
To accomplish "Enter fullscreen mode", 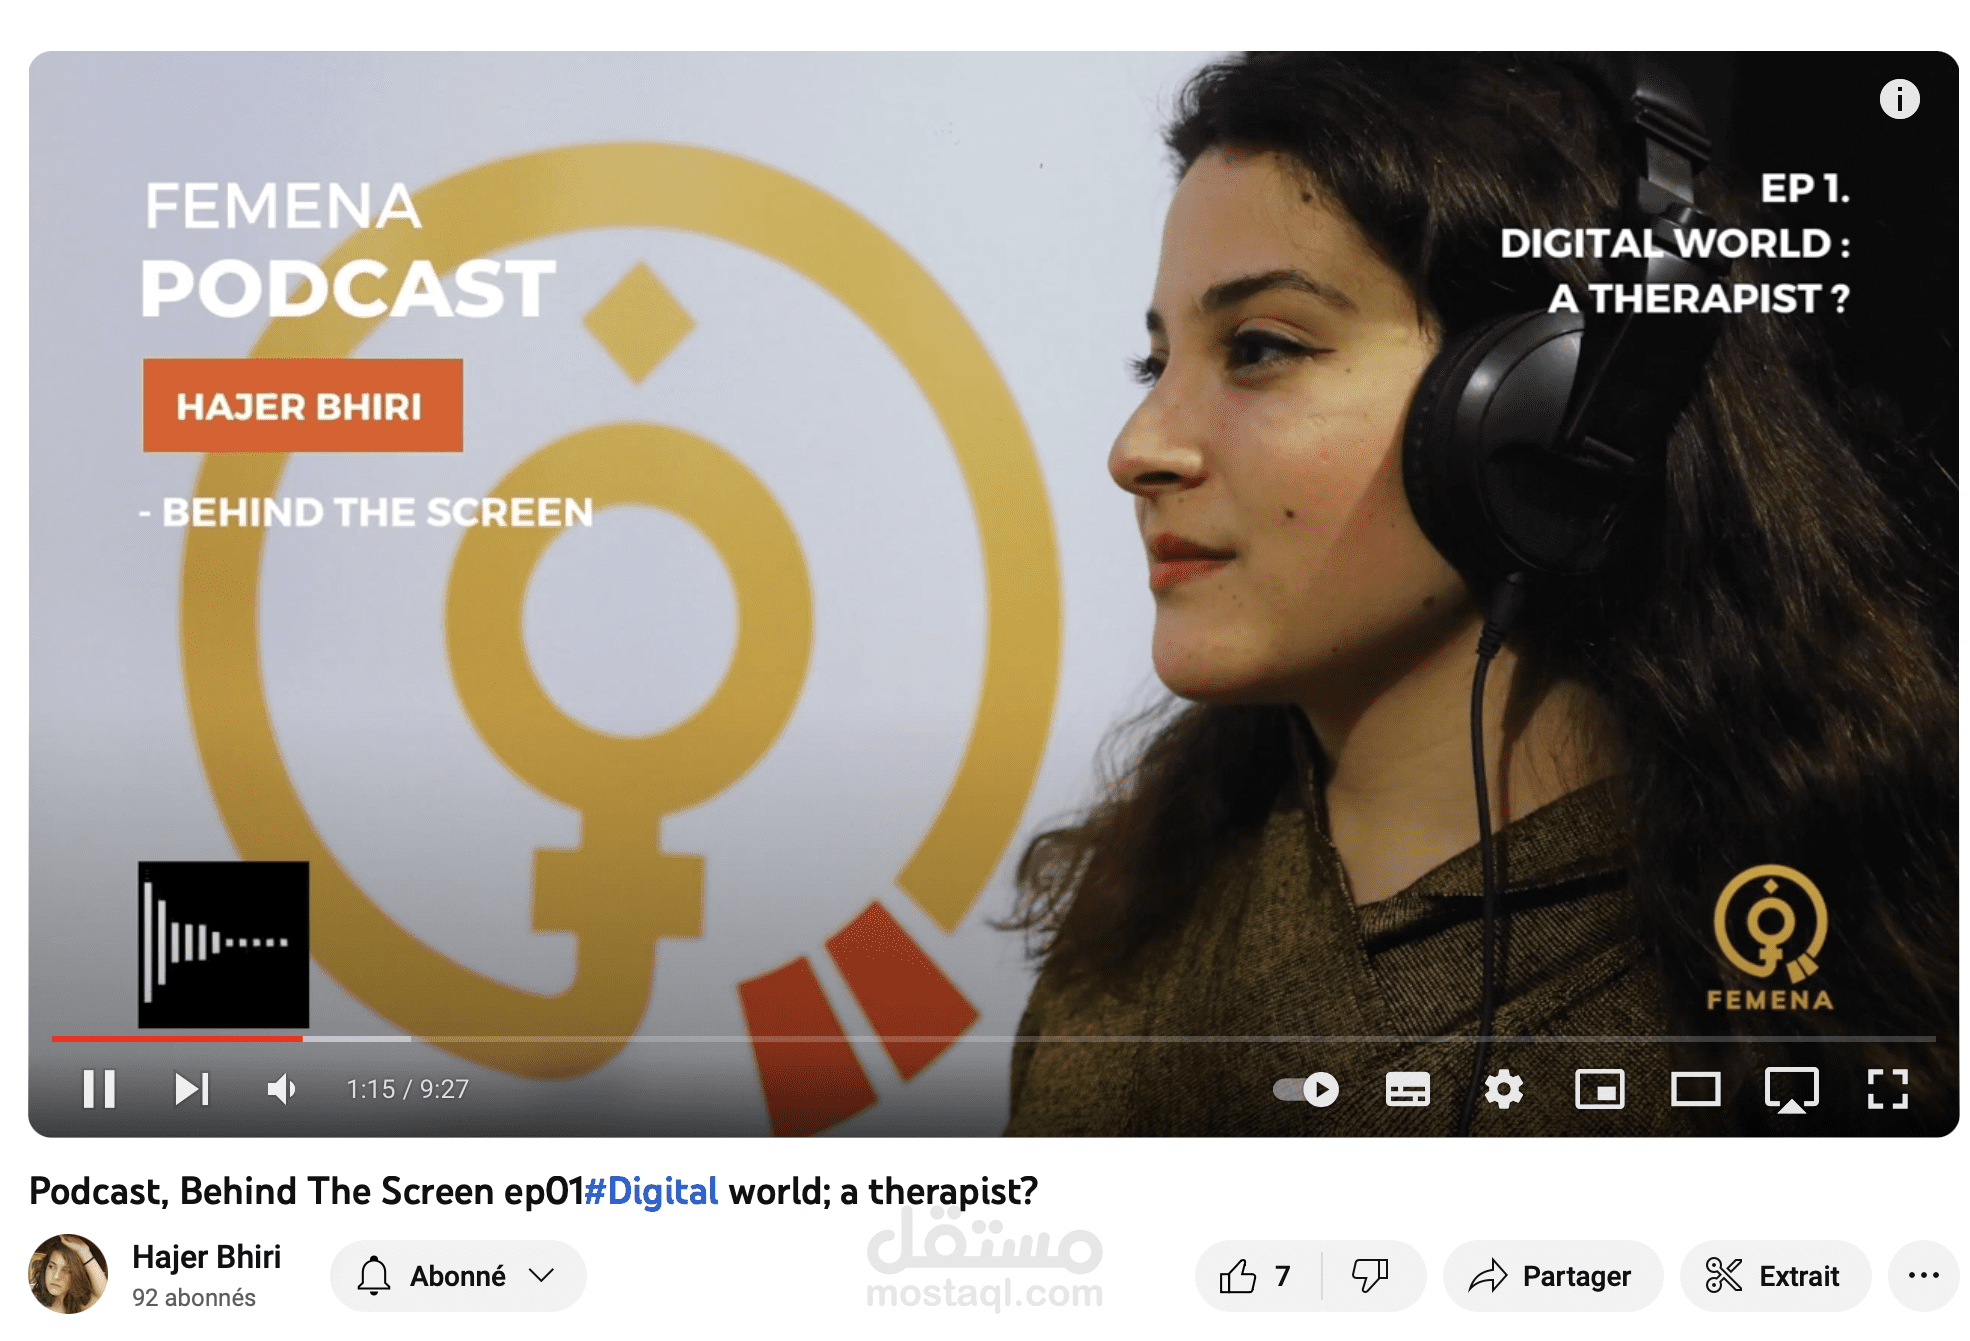I will click(1887, 1089).
